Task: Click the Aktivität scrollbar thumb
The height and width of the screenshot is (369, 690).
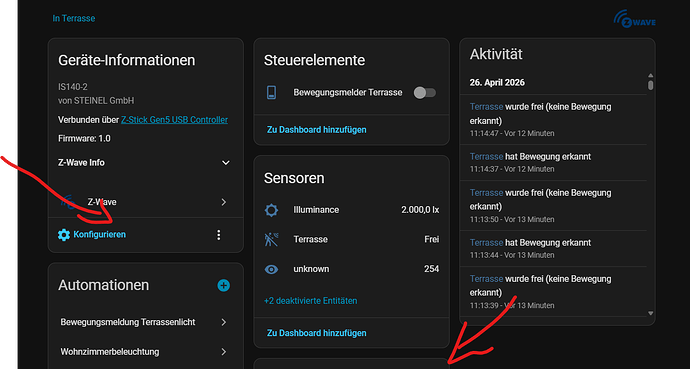Action: click(x=651, y=85)
